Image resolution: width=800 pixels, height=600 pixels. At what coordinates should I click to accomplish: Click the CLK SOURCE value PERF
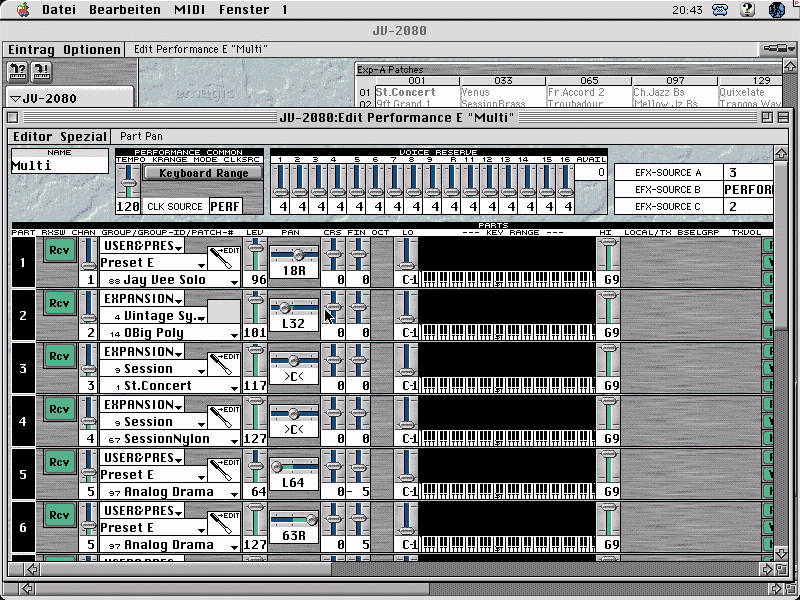click(x=225, y=206)
